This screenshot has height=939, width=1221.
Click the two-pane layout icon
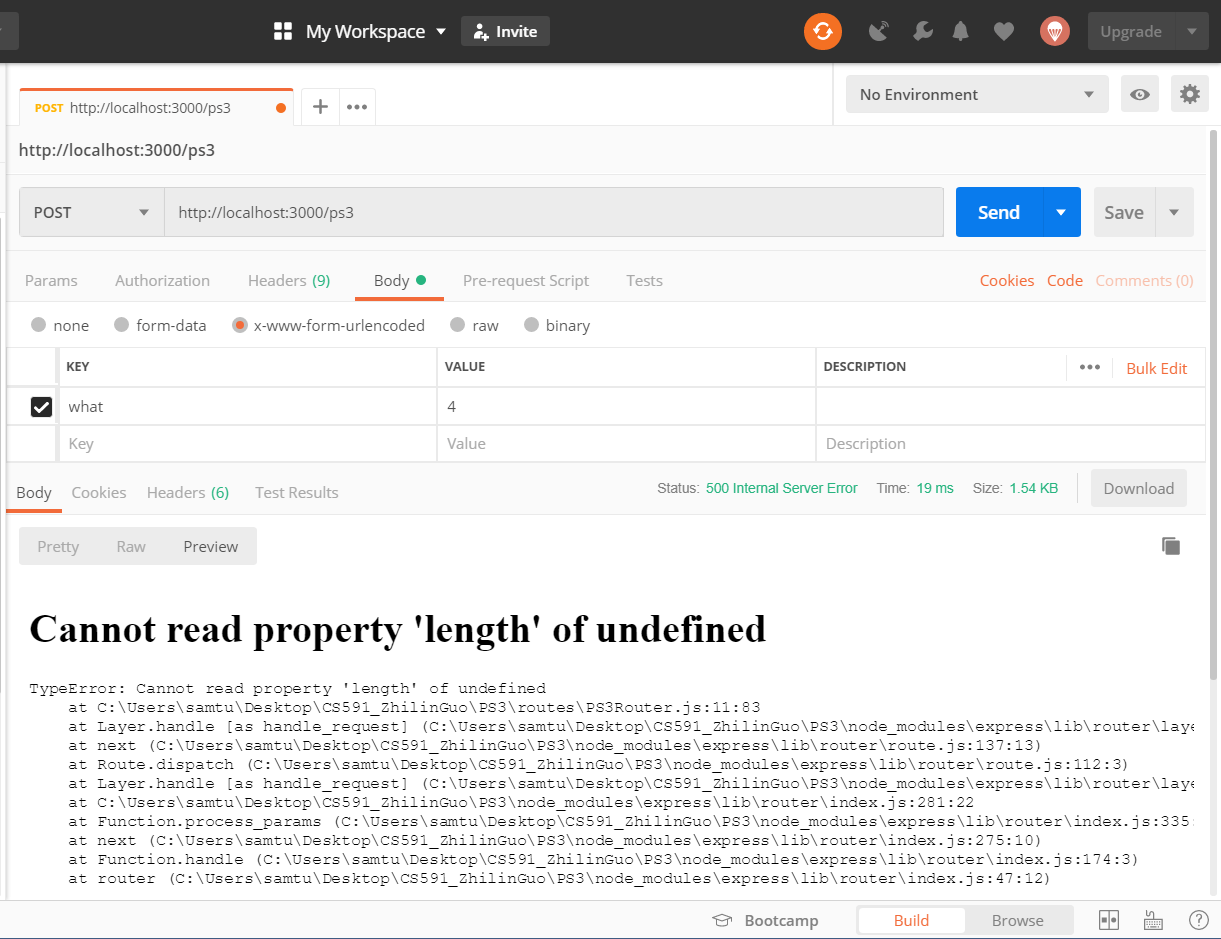1108,920
